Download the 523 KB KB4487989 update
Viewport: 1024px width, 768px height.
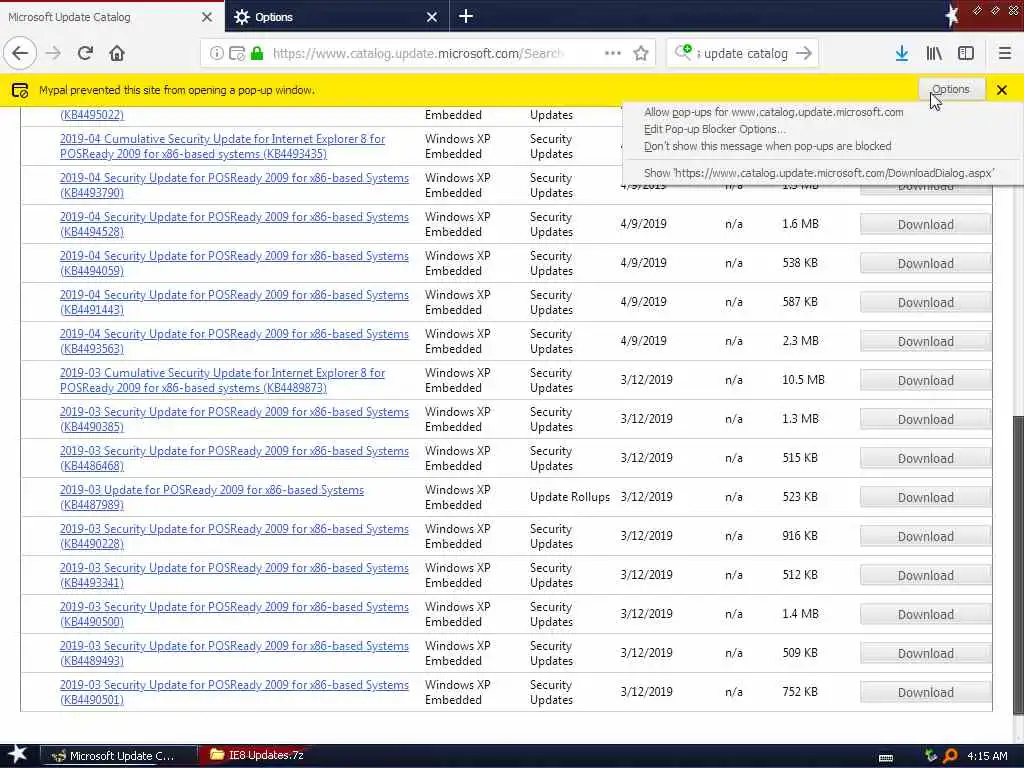pyautogui.click(x=925, y=497)
